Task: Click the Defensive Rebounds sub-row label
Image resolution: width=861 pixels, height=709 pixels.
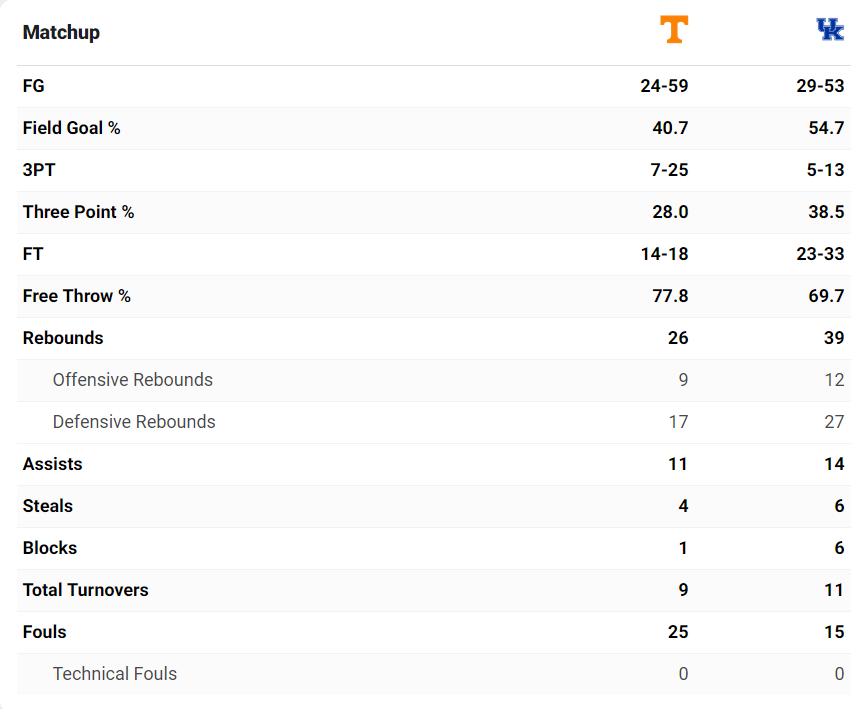Action: 134,422
